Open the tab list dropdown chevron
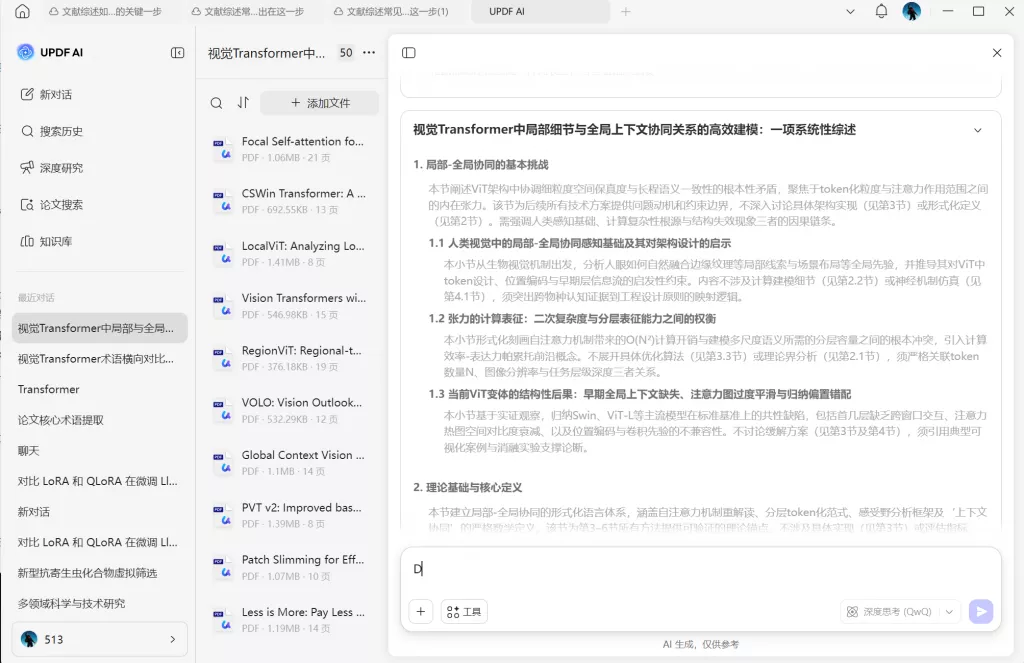1024x663 pixels. point(850,12)
